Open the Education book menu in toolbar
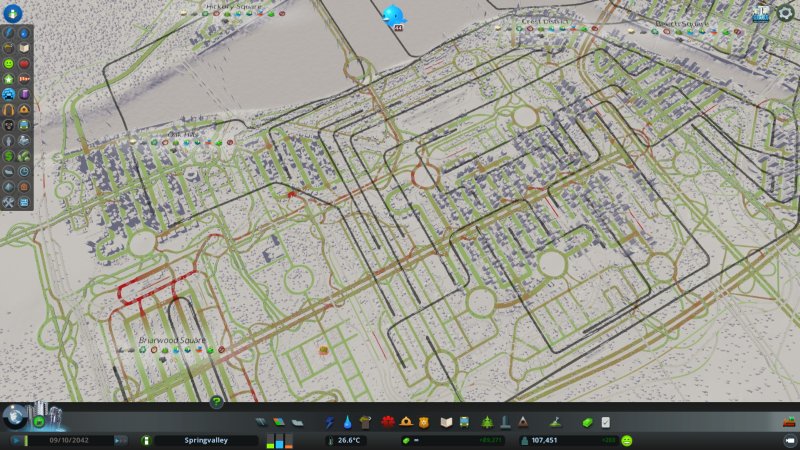Screen dimensions: 800x450 point(446,422)
